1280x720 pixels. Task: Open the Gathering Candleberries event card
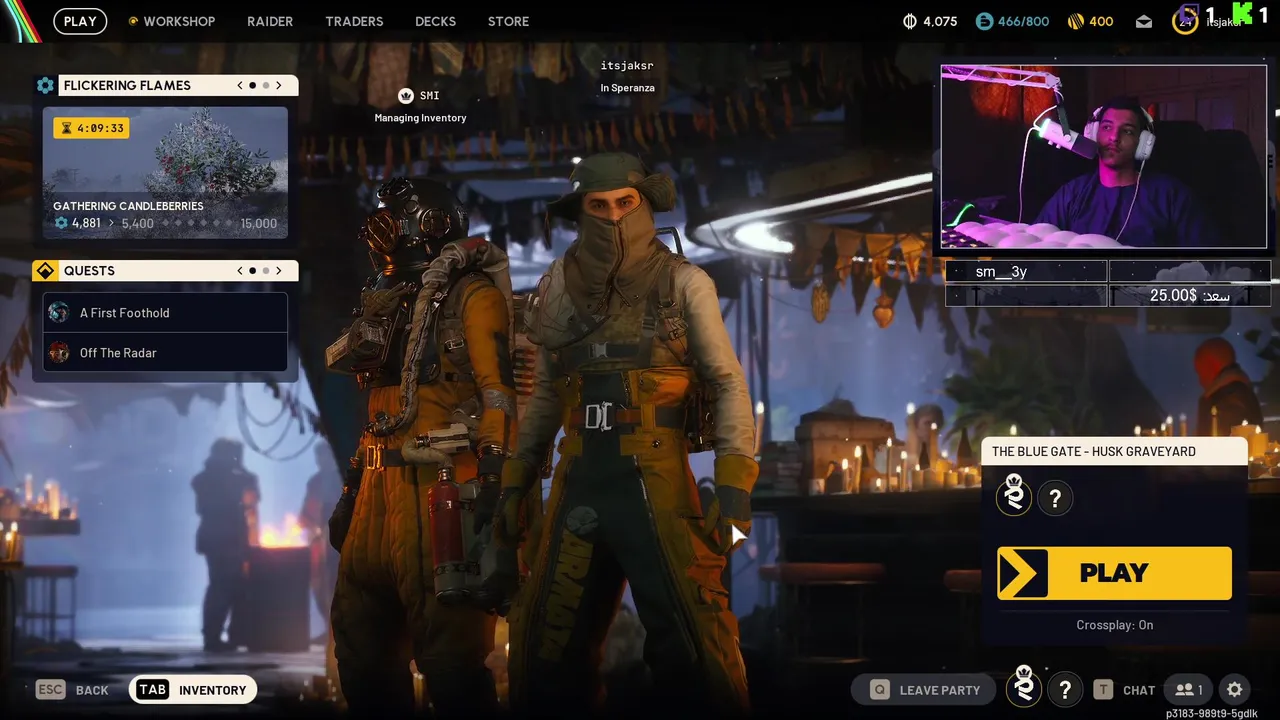click(165, 173)
